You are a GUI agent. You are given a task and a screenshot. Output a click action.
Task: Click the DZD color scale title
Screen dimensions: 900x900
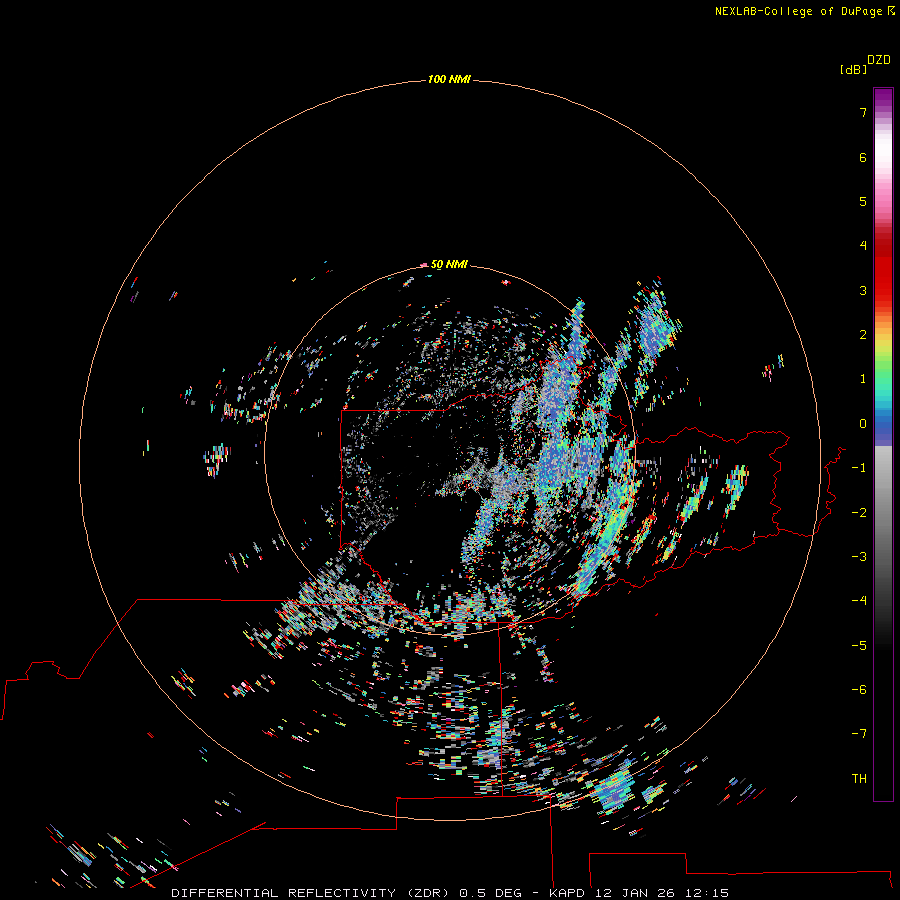coord(879,60)
